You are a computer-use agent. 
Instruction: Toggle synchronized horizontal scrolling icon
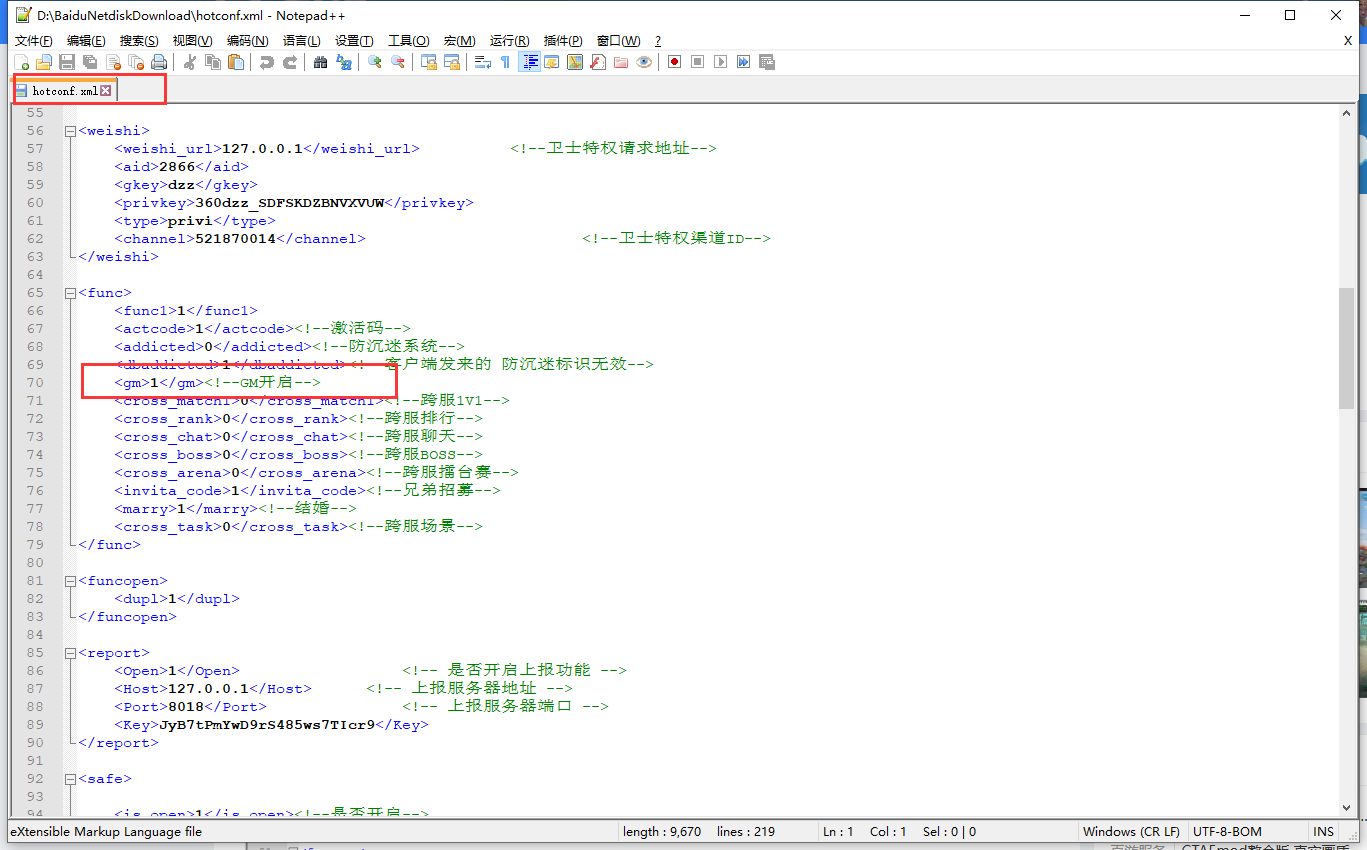pos(451,62)
